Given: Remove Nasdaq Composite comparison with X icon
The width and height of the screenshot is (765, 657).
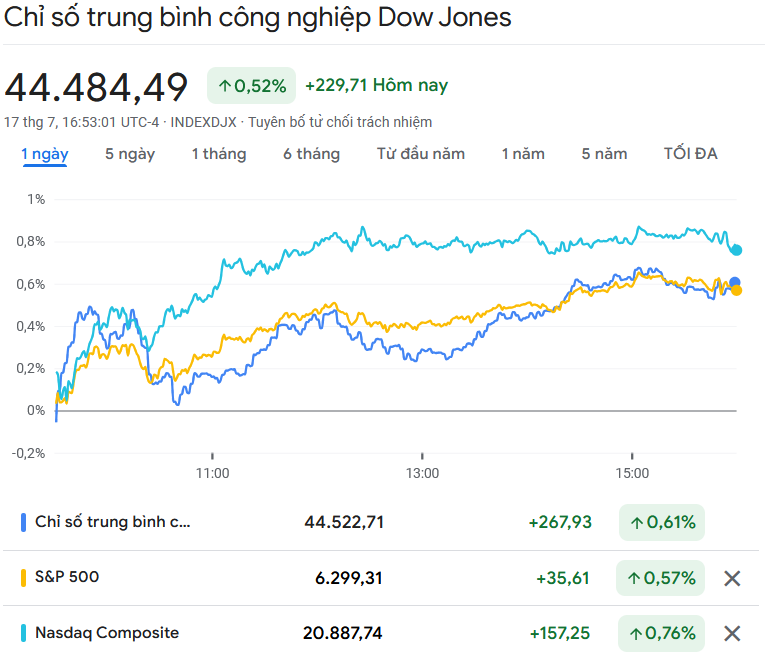Looking at the screenshot, I should click(x=732, y=633).
